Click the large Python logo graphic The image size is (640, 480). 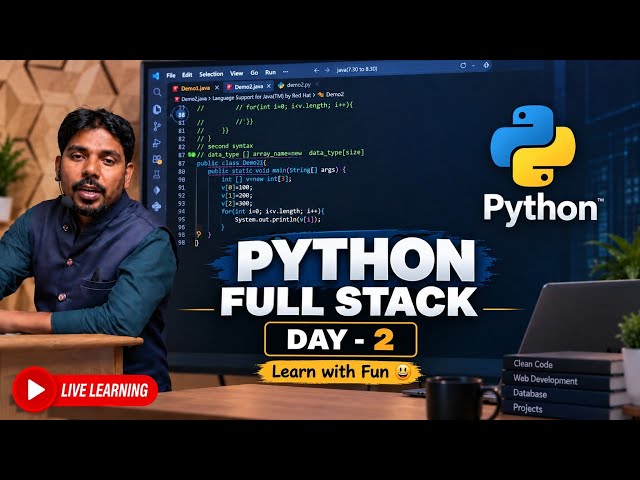[x=533, y=145]
